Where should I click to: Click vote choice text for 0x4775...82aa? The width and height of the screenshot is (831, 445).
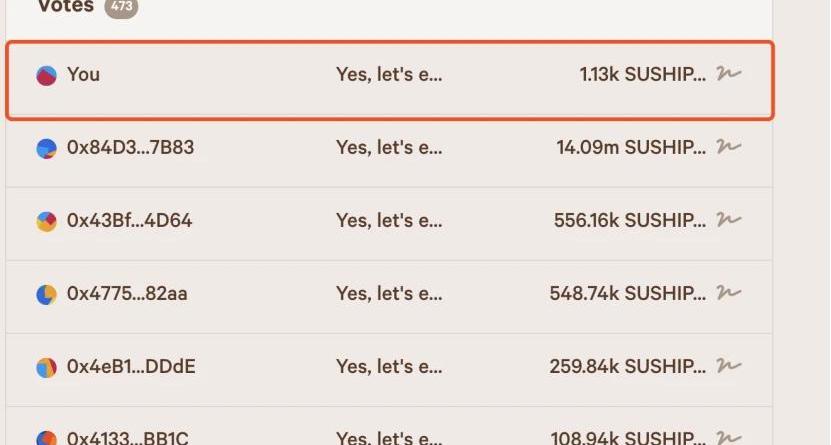pyautogui.click(x=388, y=294)
